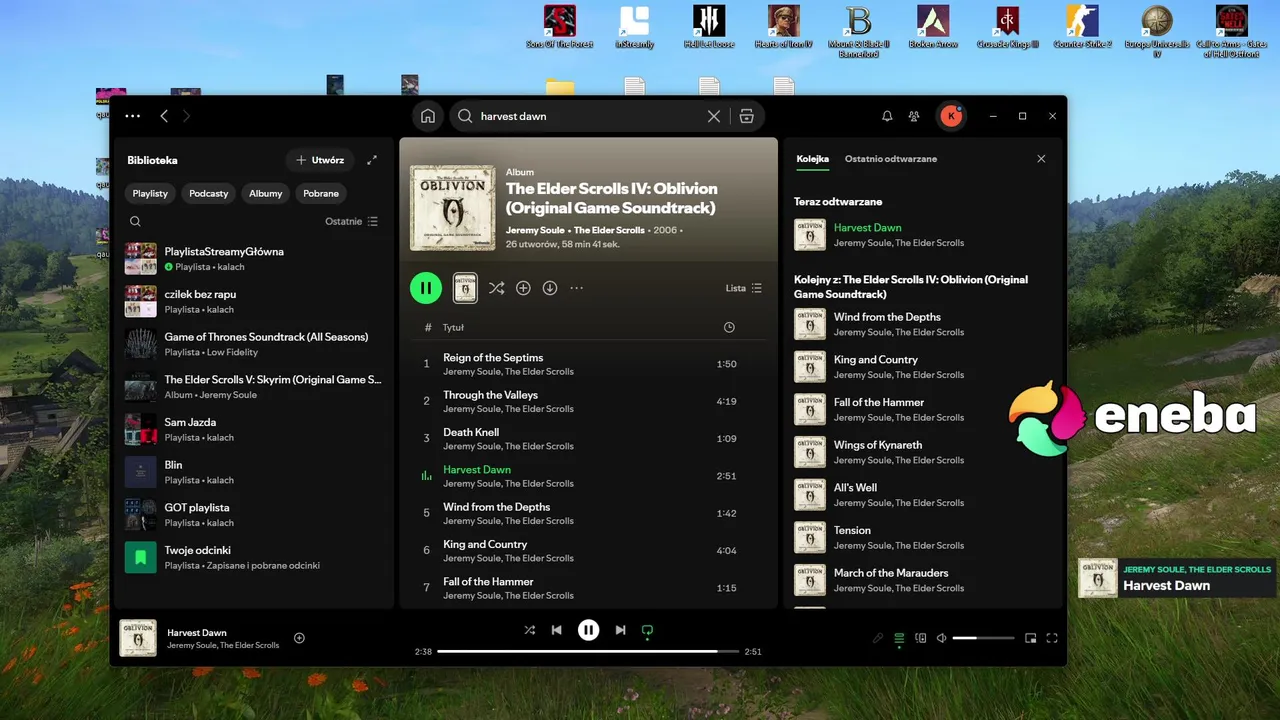Click the Utwórz create button

[x=320, y=160]
